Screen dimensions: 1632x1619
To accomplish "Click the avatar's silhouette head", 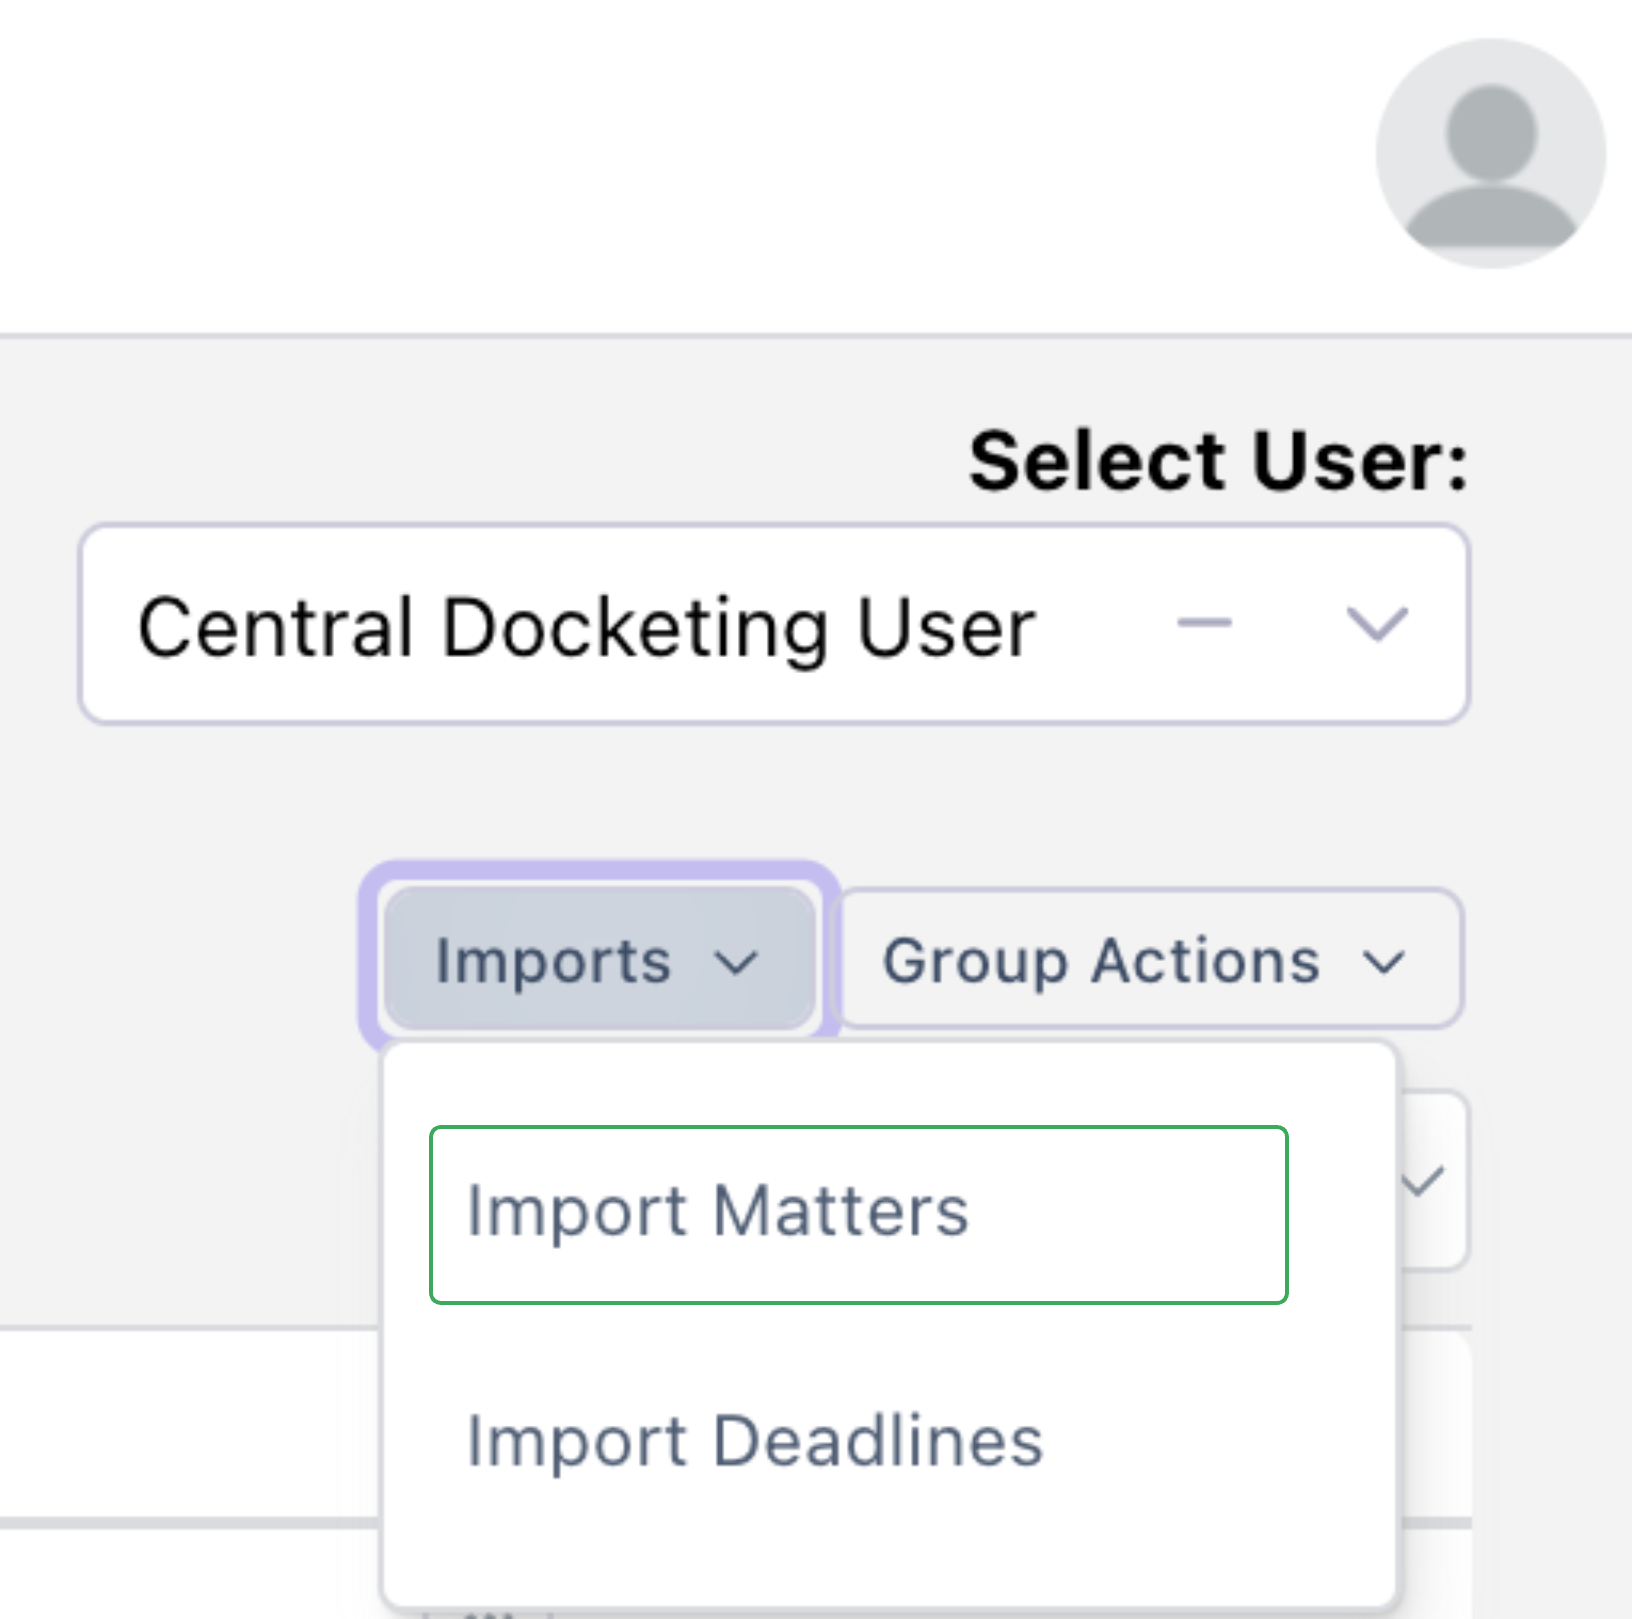I will (1491, 132).
